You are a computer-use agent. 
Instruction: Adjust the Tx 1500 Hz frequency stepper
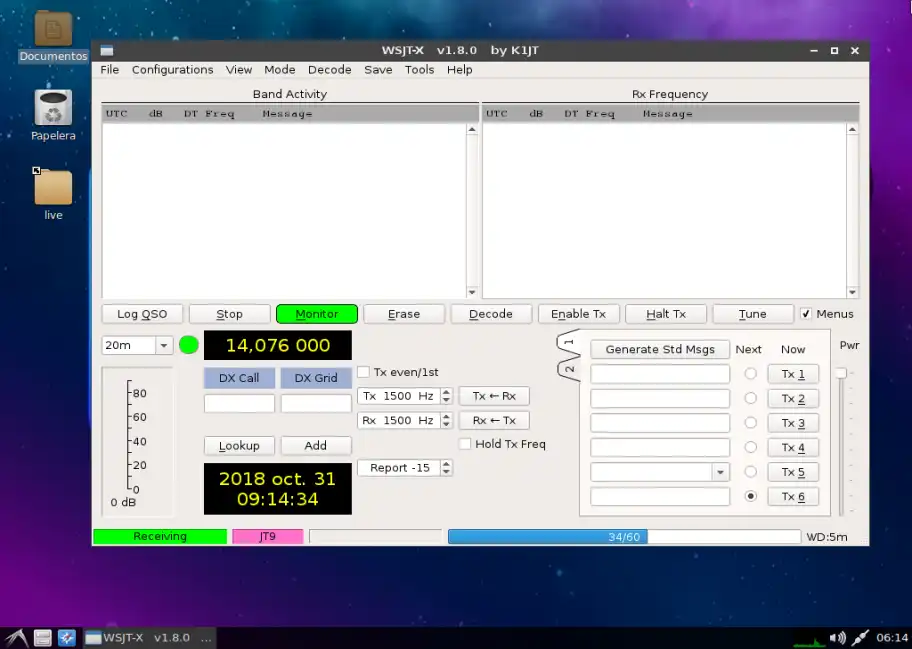pyautogui.click(x=446, y=396)
